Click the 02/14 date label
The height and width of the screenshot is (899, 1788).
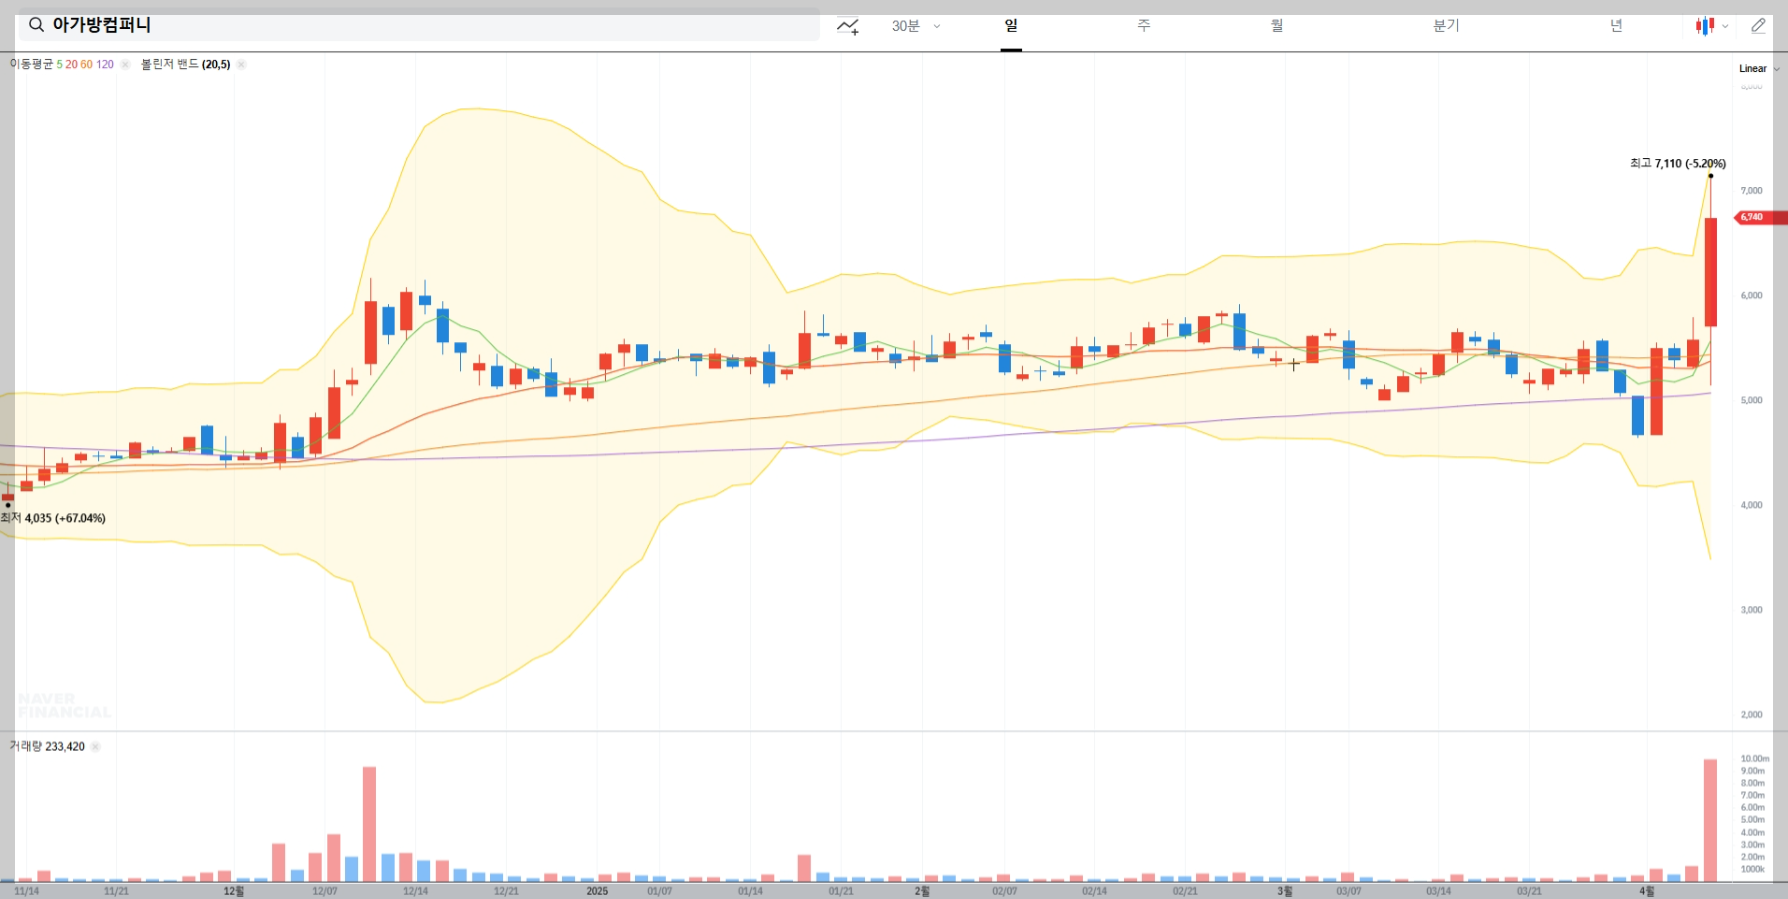[1095, 891]
